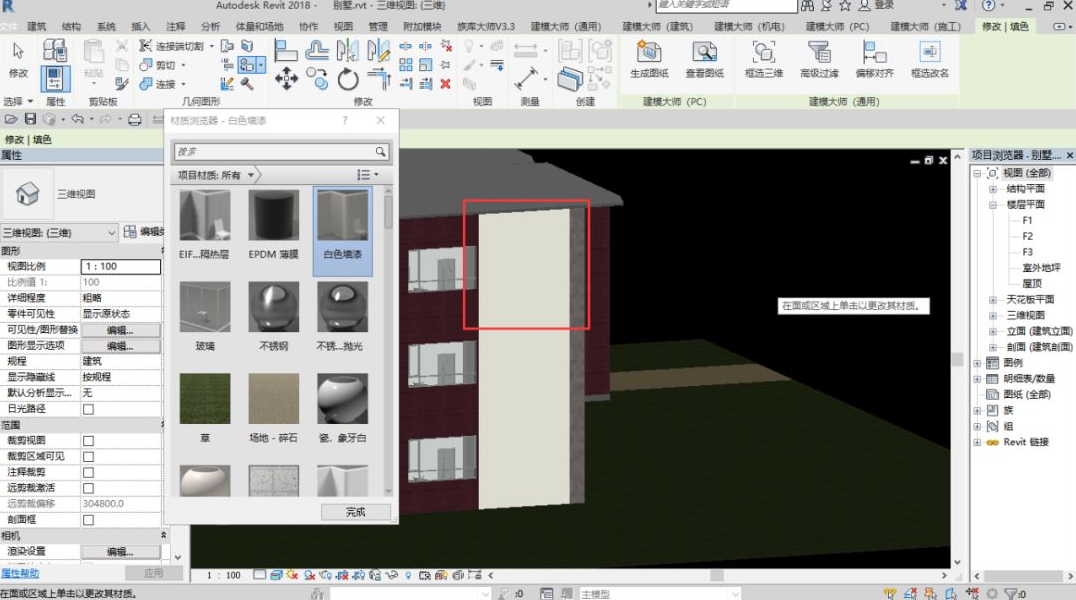Open the 族库大师V3.3 ribbon tab
1076x600 pixels.
[486, 27]
